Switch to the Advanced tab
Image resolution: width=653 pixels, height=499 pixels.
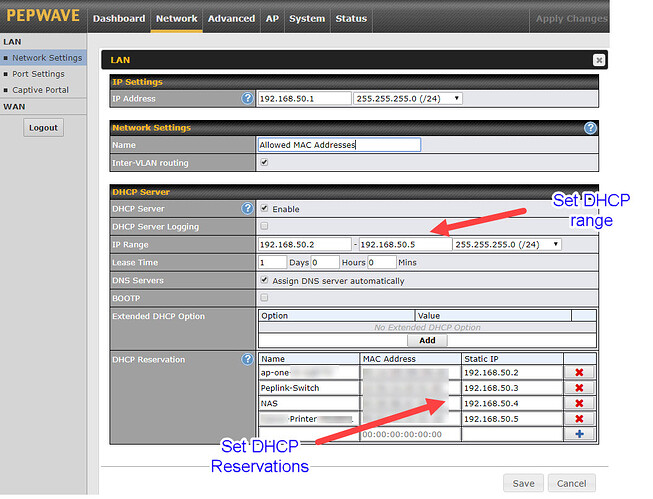coord(231,18)
